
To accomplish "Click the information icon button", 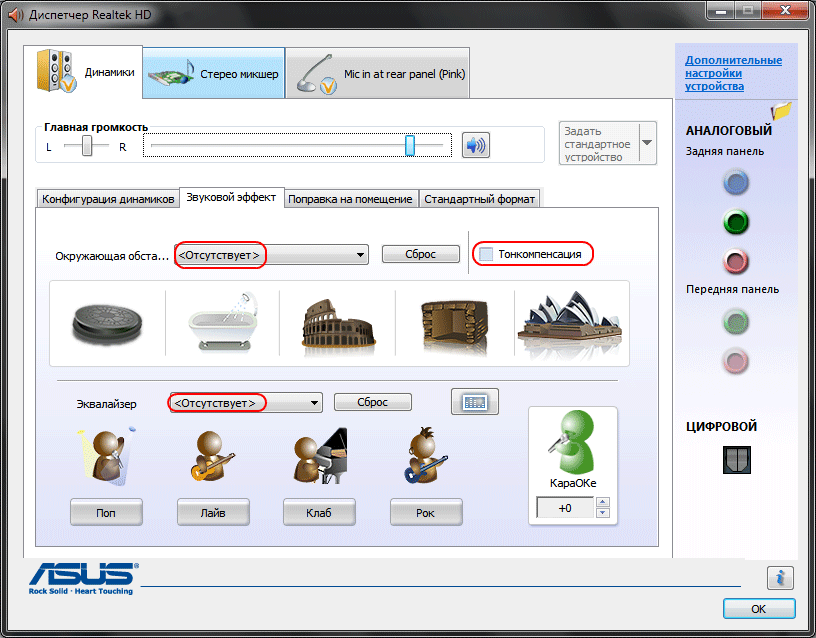I will tap(780, 577).
